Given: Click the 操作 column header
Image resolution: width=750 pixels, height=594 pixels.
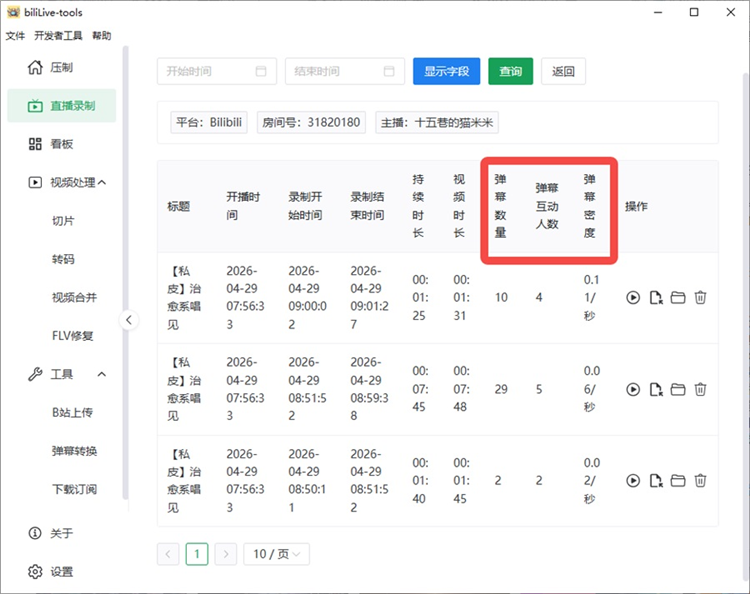Looking at the screenshot, I should pyautogui.click(x=636, y=206).
